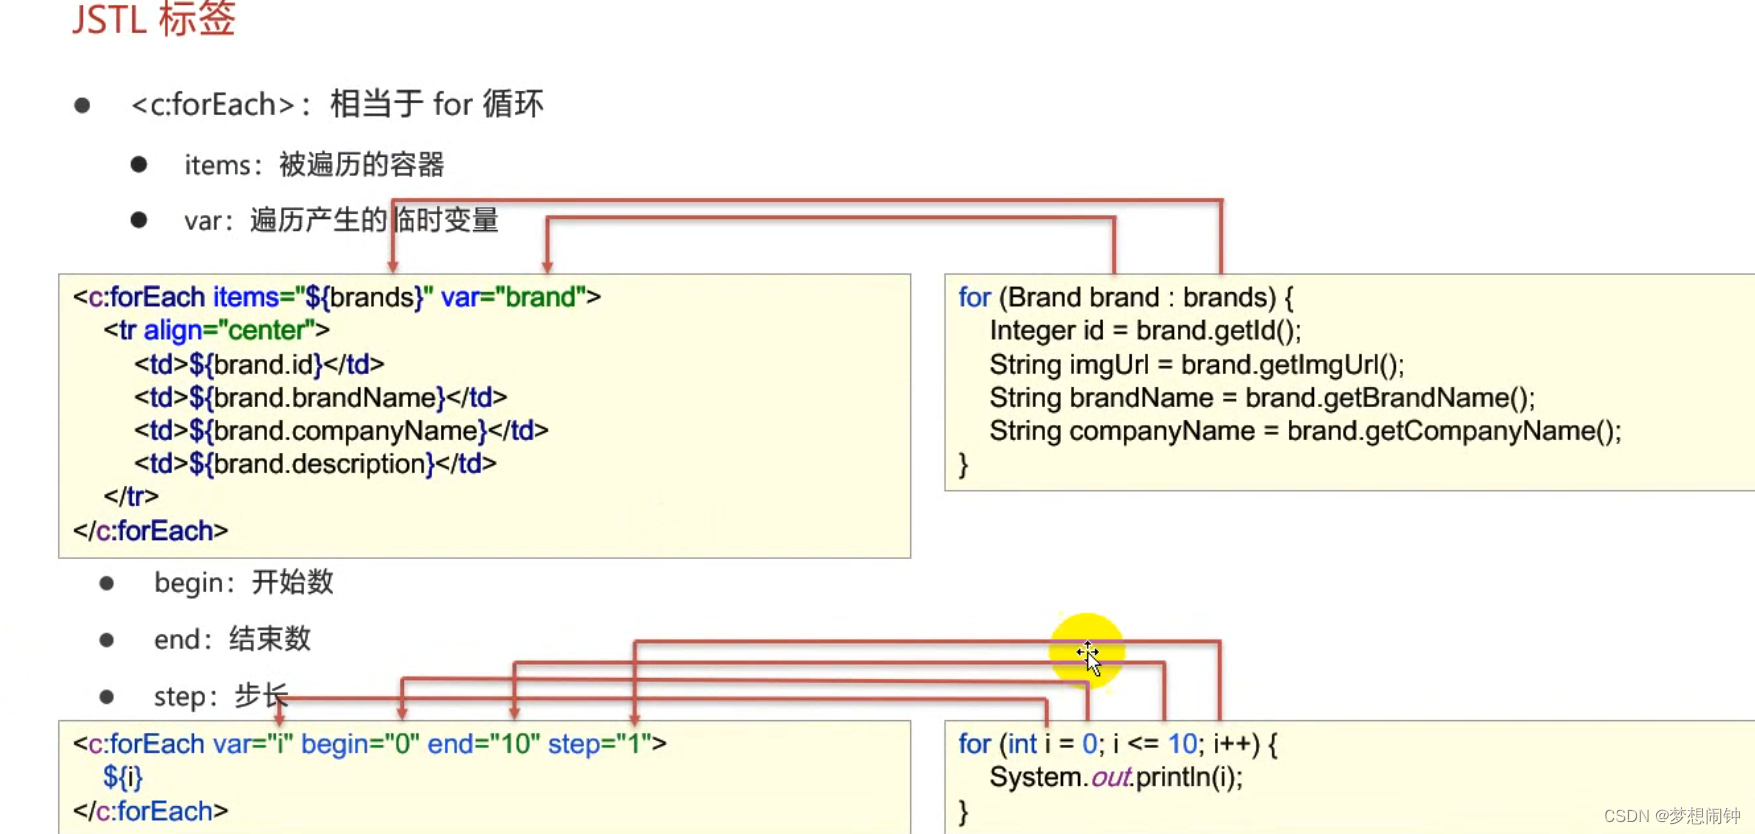The image size is (1755, 834).
Task: Click the 'JSTL 标签' slide title
Action: pos(153,18)
